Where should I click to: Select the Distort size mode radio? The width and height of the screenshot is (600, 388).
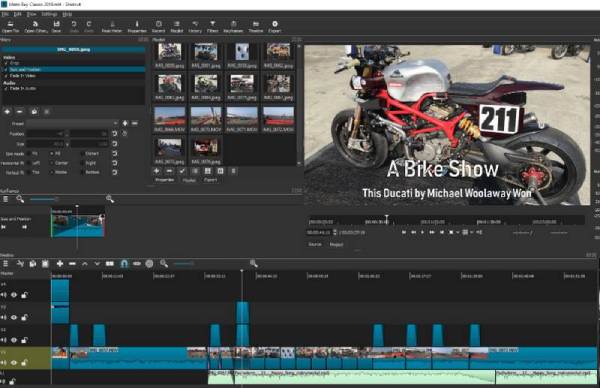click(x=83, y=153)
